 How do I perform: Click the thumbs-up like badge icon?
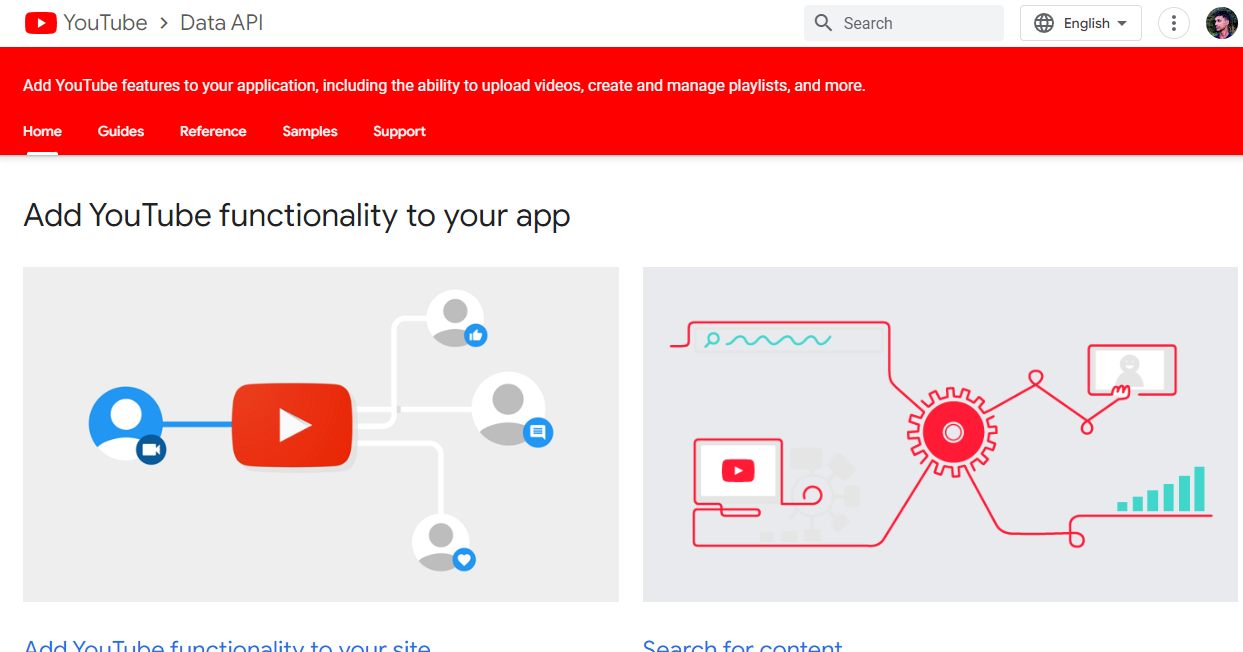pyautogui.click(x=476, y=336)
